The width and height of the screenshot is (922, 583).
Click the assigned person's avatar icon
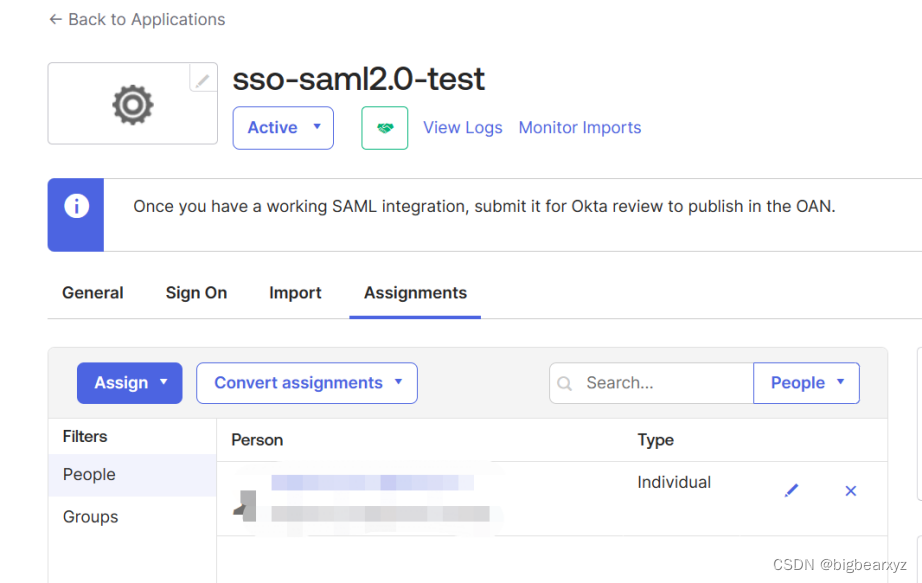click(246, 505)
